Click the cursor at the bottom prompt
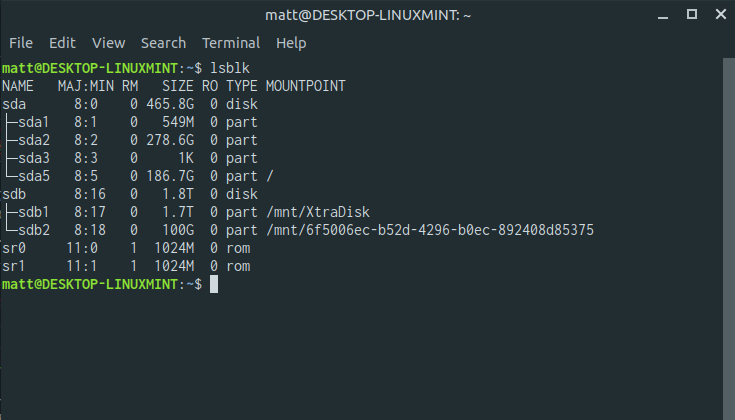This screenshot has width=735, height=420. (213, 285)
